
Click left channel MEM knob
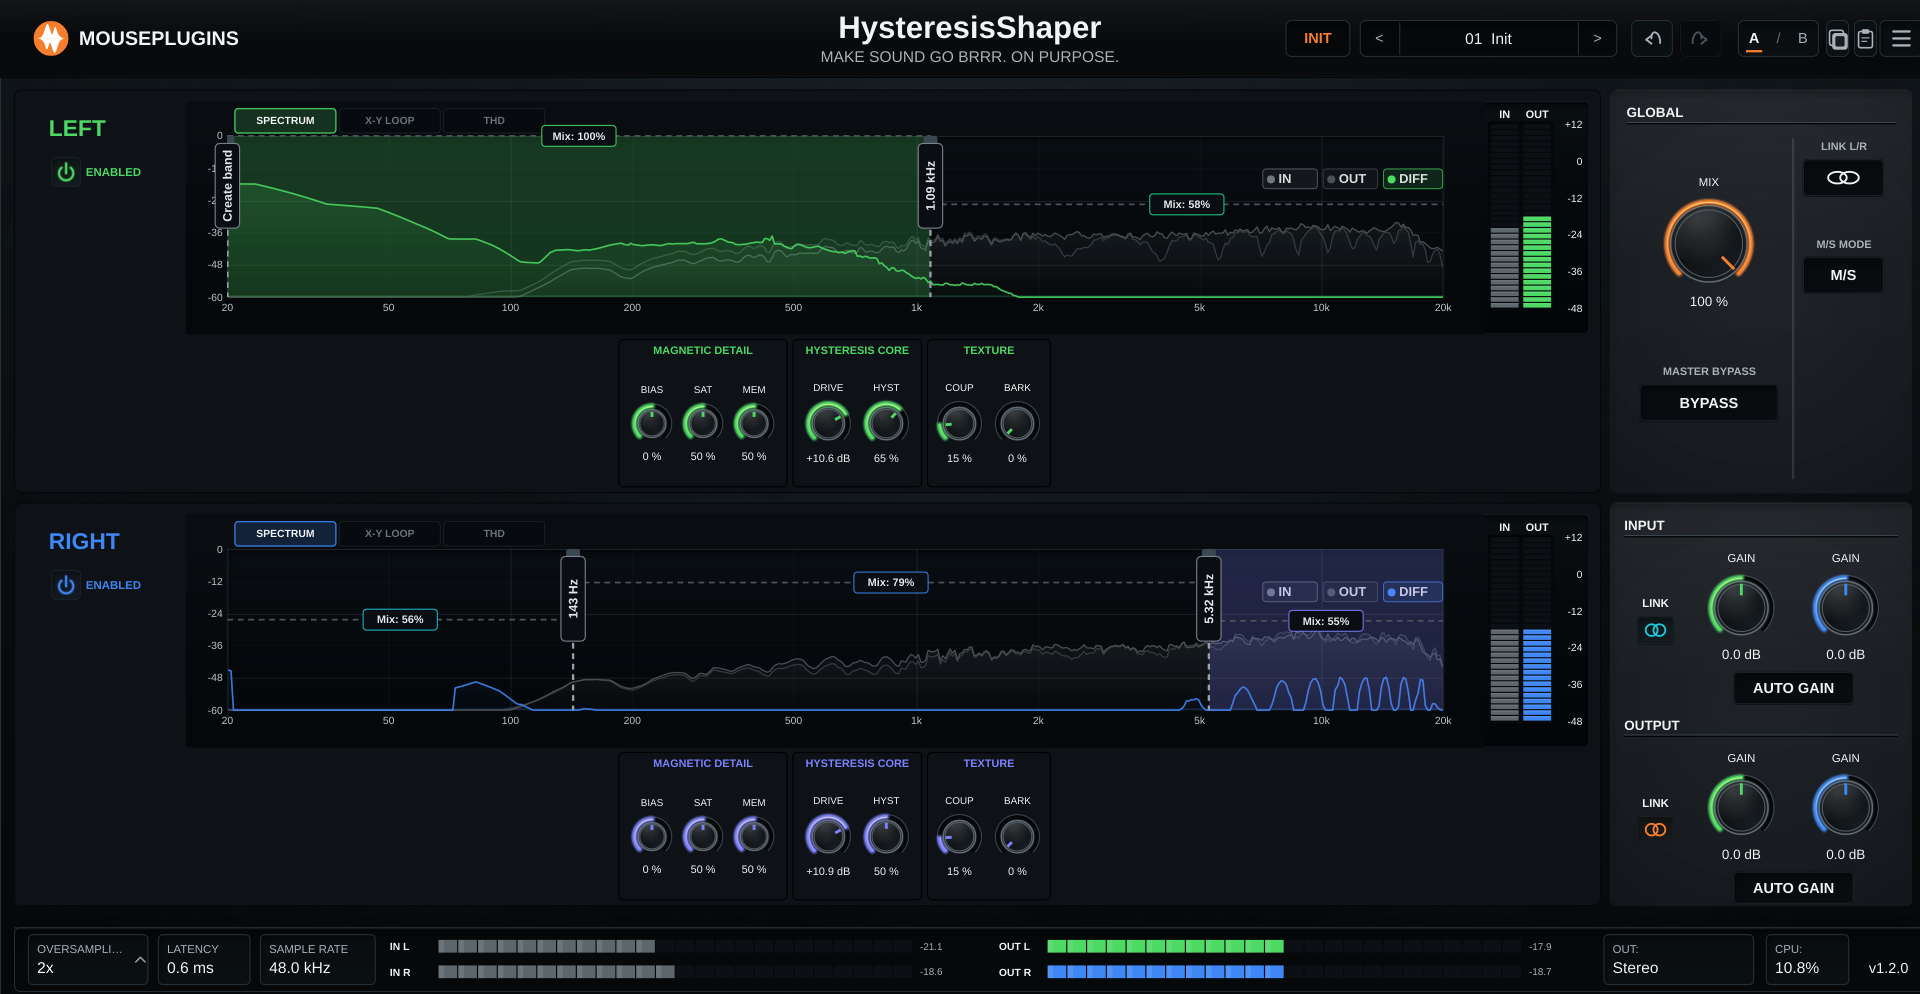tap(753, 423)
